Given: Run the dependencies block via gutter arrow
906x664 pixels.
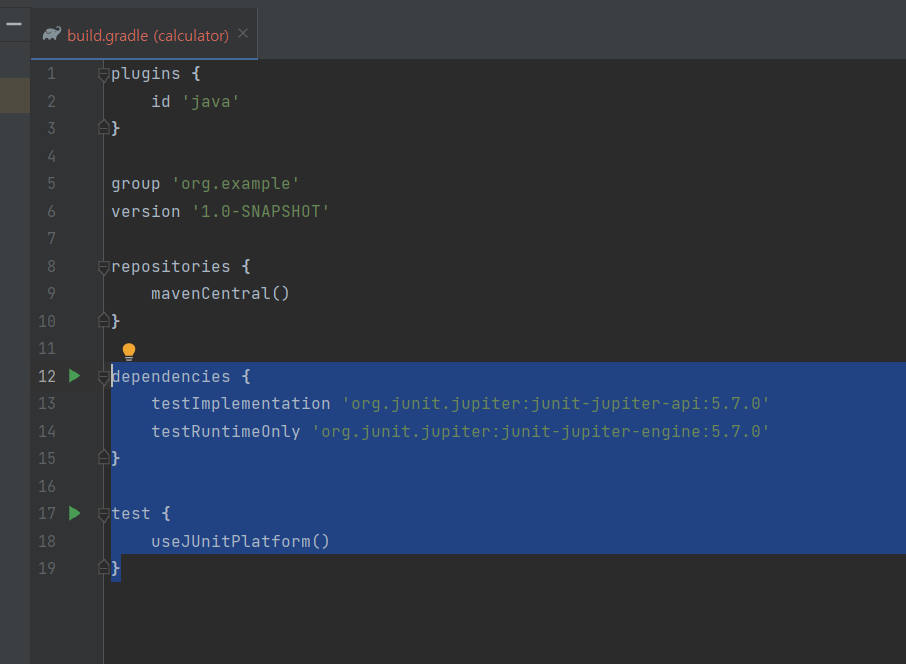Looking at the screenshot, I should click(75, 376).
